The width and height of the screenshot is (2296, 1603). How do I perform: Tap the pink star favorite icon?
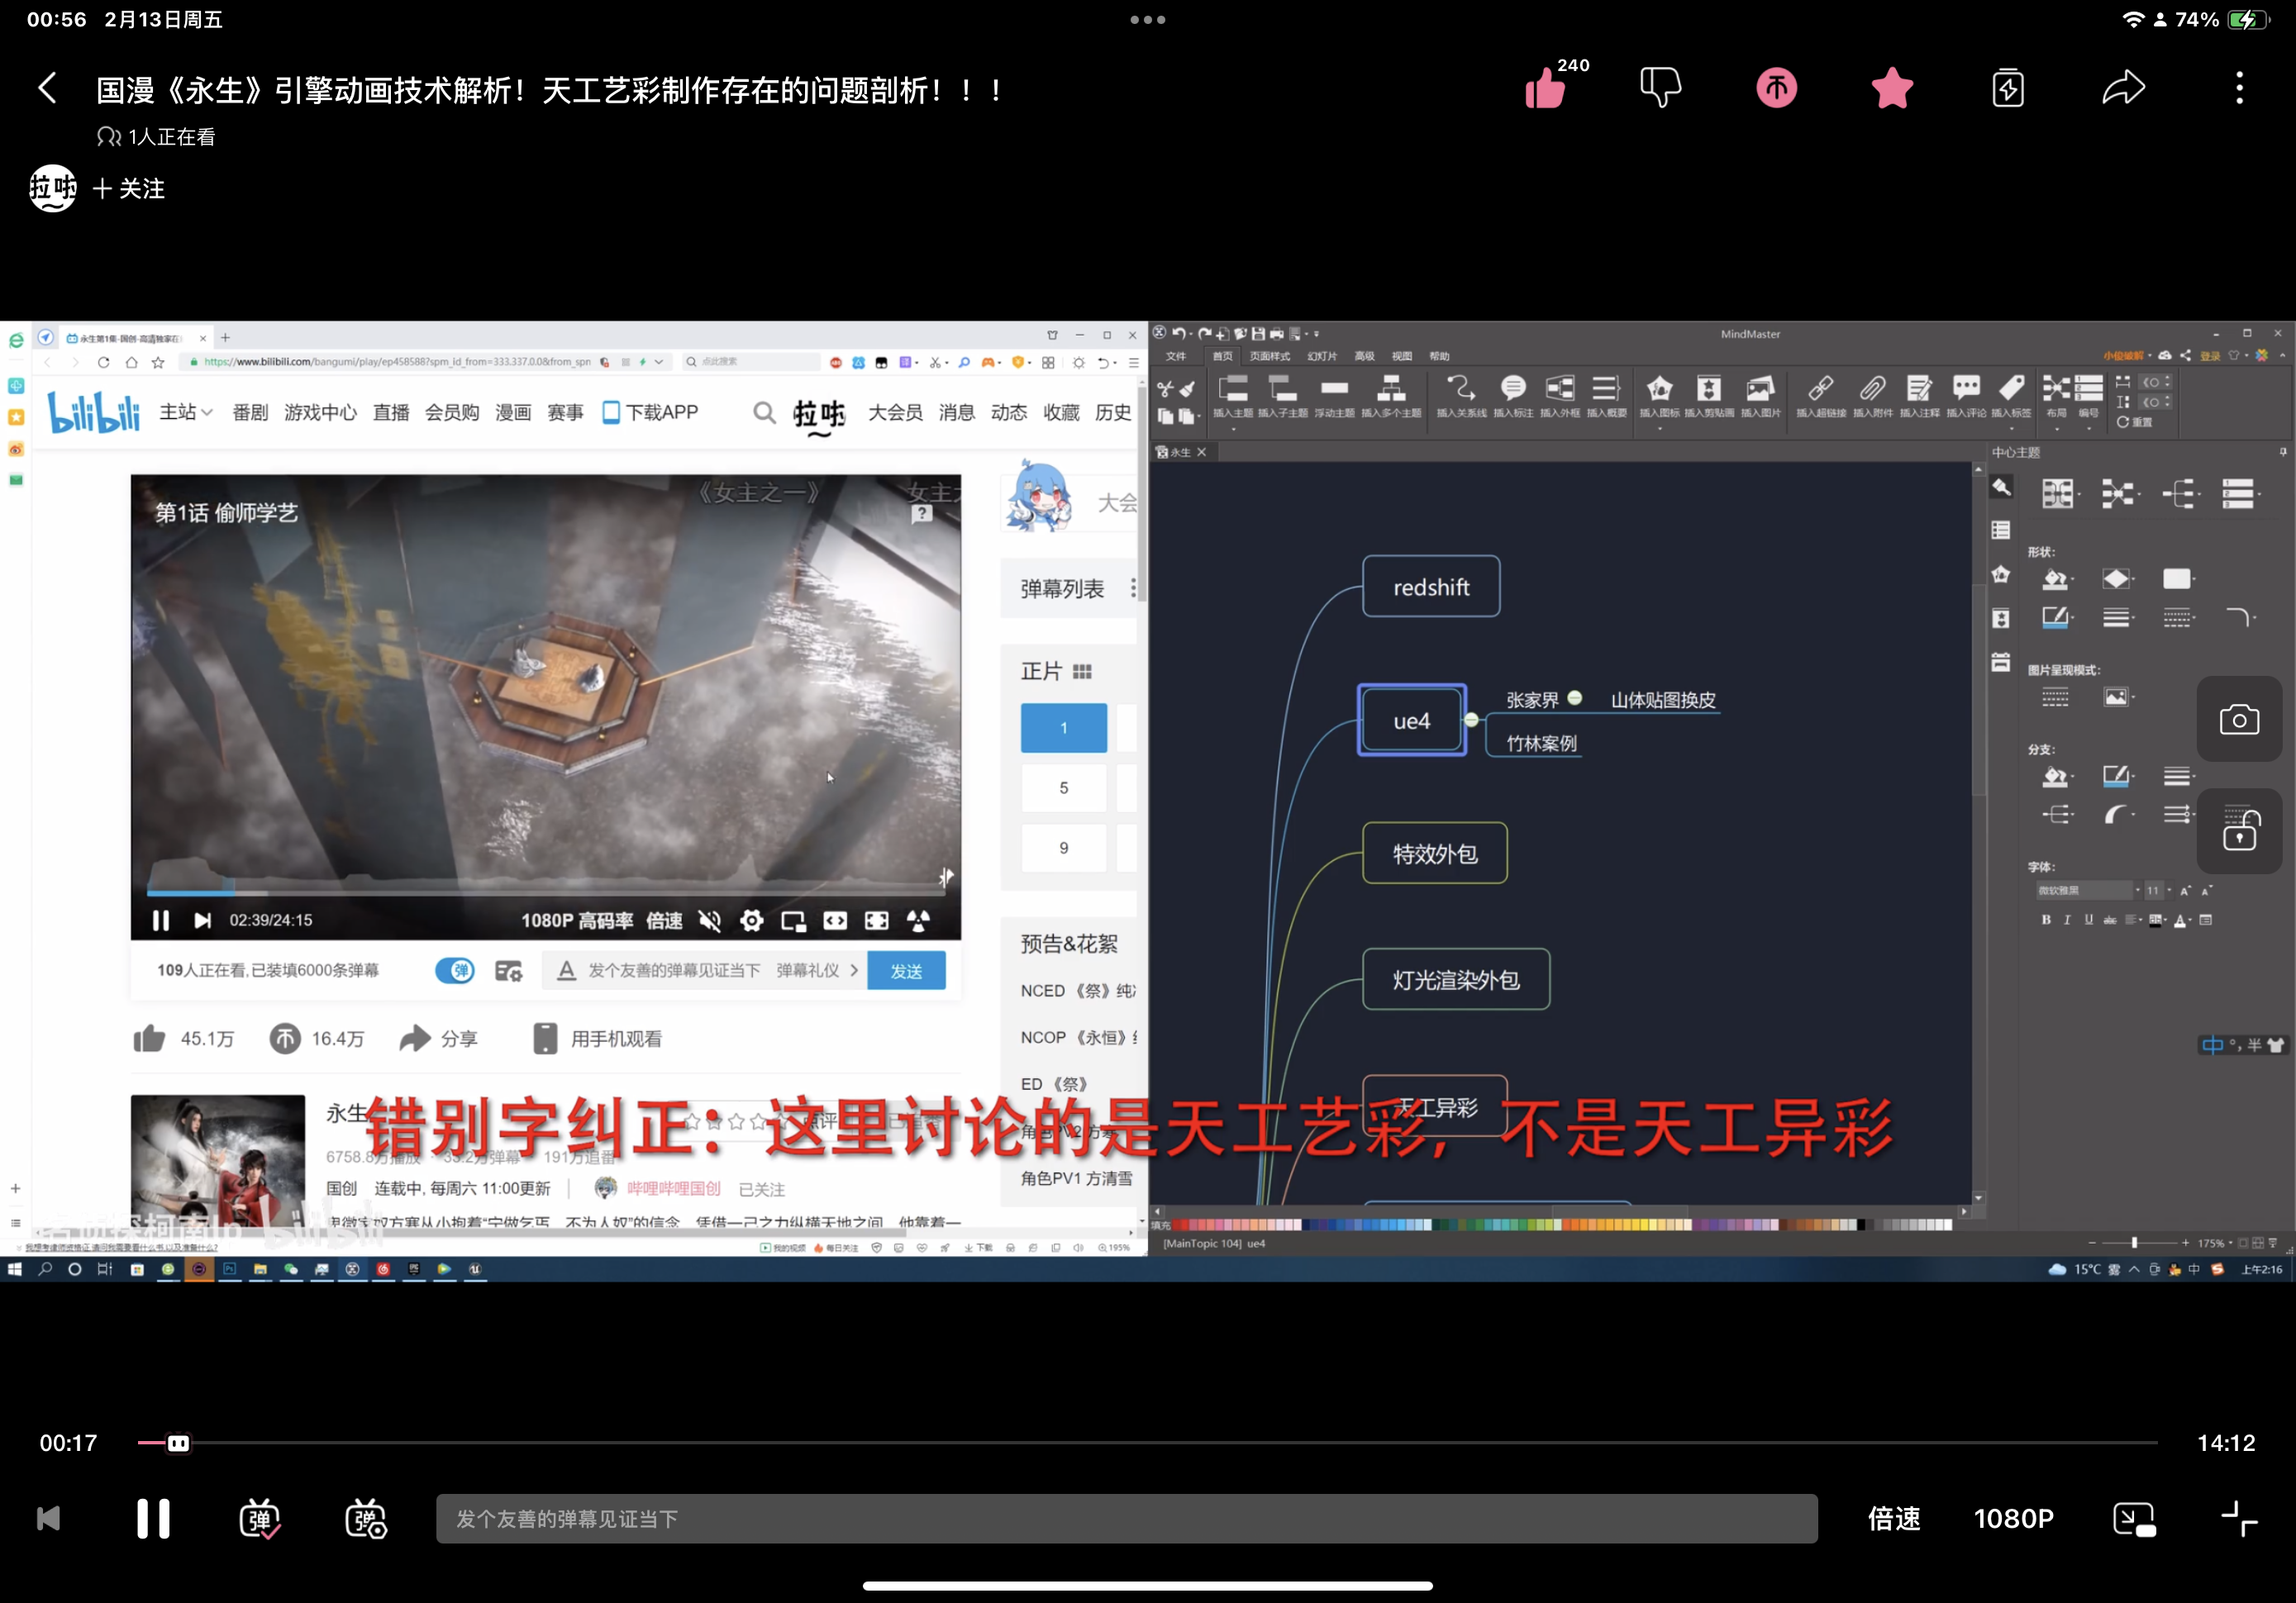(x=1892, y=88)
